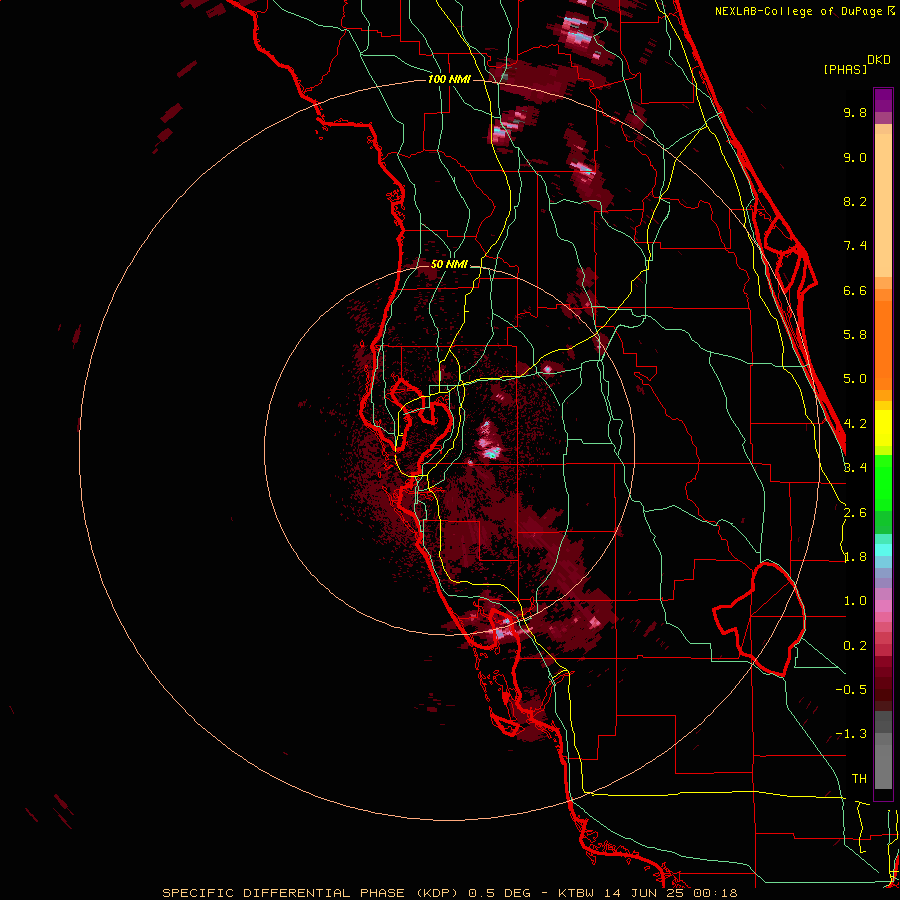Click the 6.6 value on the color scale
Viewport: 900px width, 900px height.
tap(855, 290)
